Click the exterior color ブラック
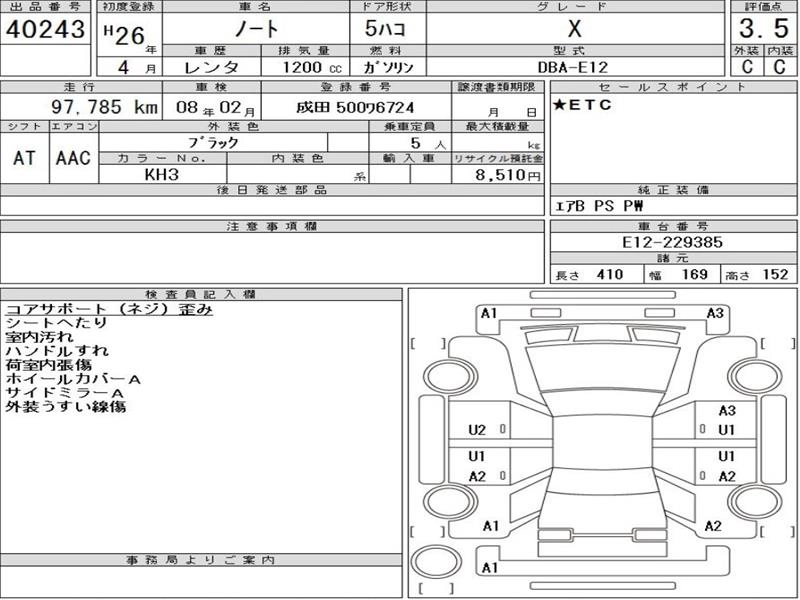The image size is (800, 600). tap(213, 142)
